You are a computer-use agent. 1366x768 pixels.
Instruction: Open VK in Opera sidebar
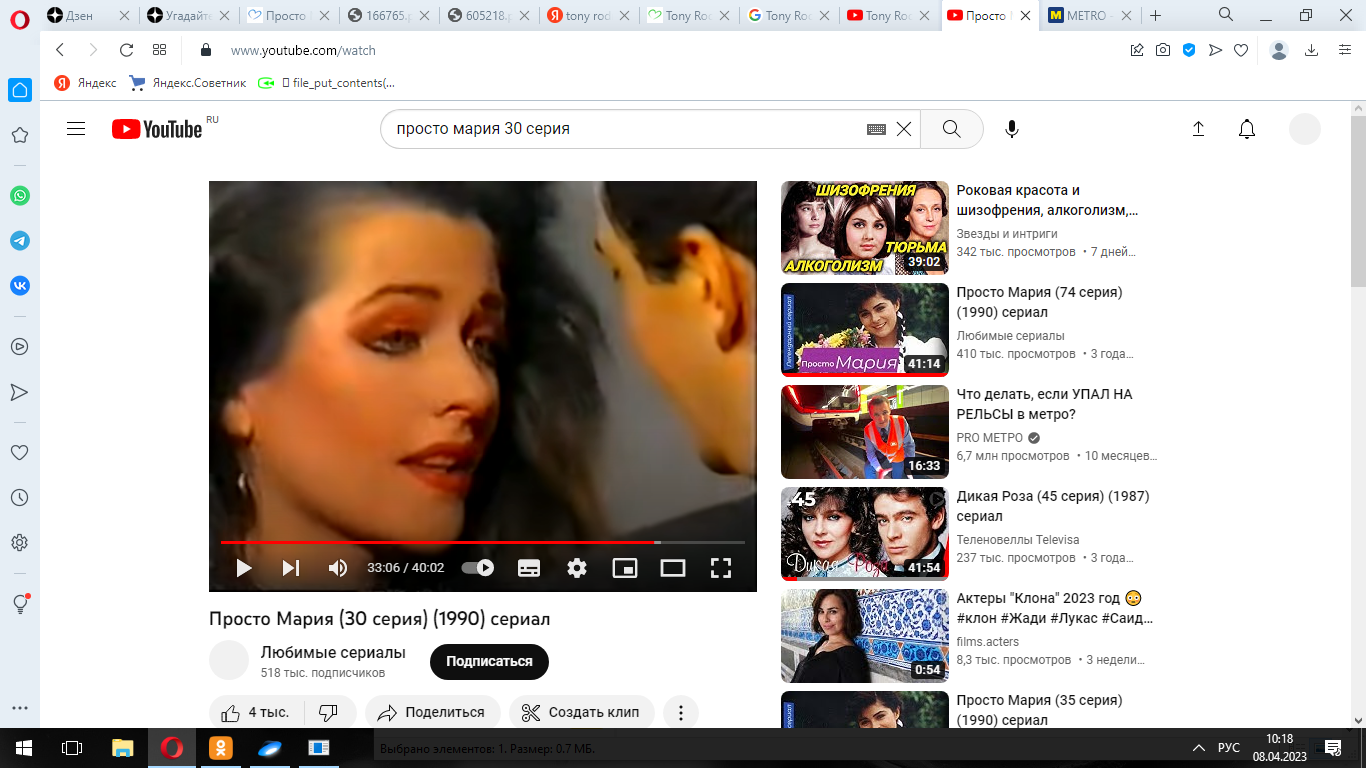tap(20, 286)
